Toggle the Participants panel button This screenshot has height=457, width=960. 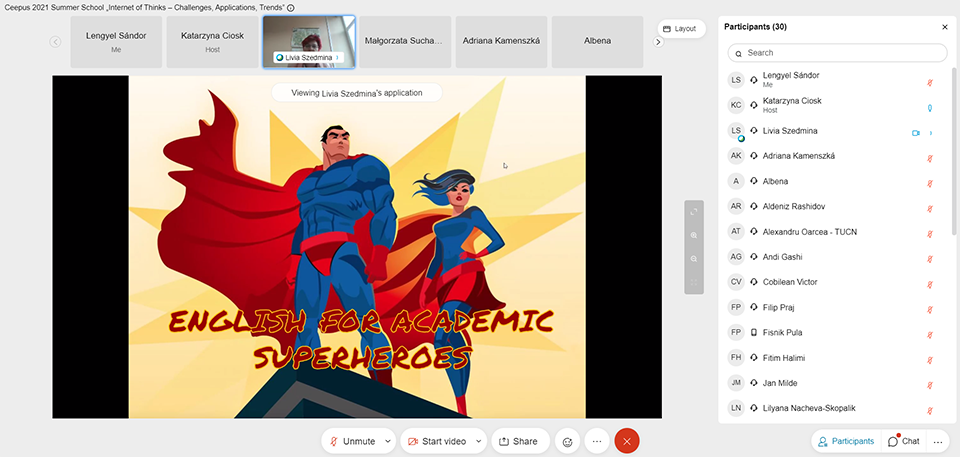pos(846,441)
